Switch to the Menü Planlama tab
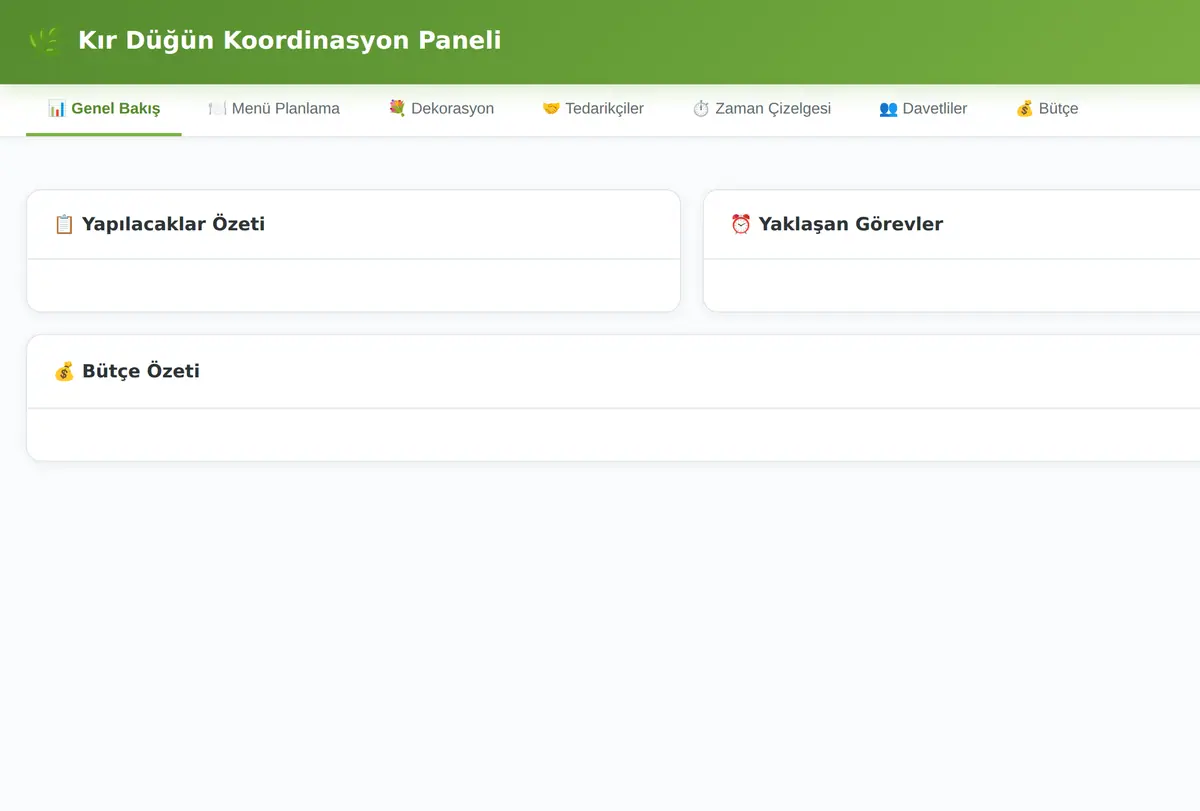Screen dimensions: 1200x811 tap(274, 109)
